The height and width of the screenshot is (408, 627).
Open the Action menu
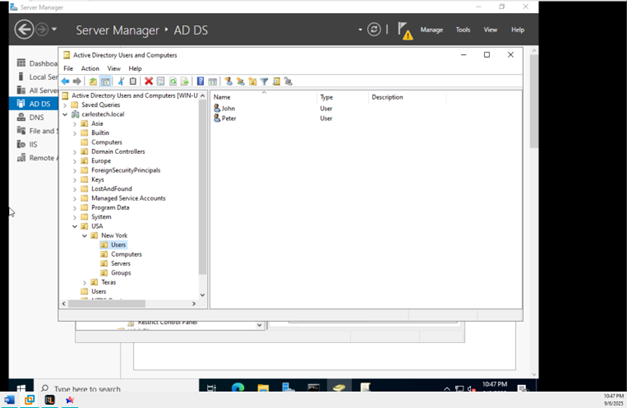pyautogui.click(x=90, y=68)
